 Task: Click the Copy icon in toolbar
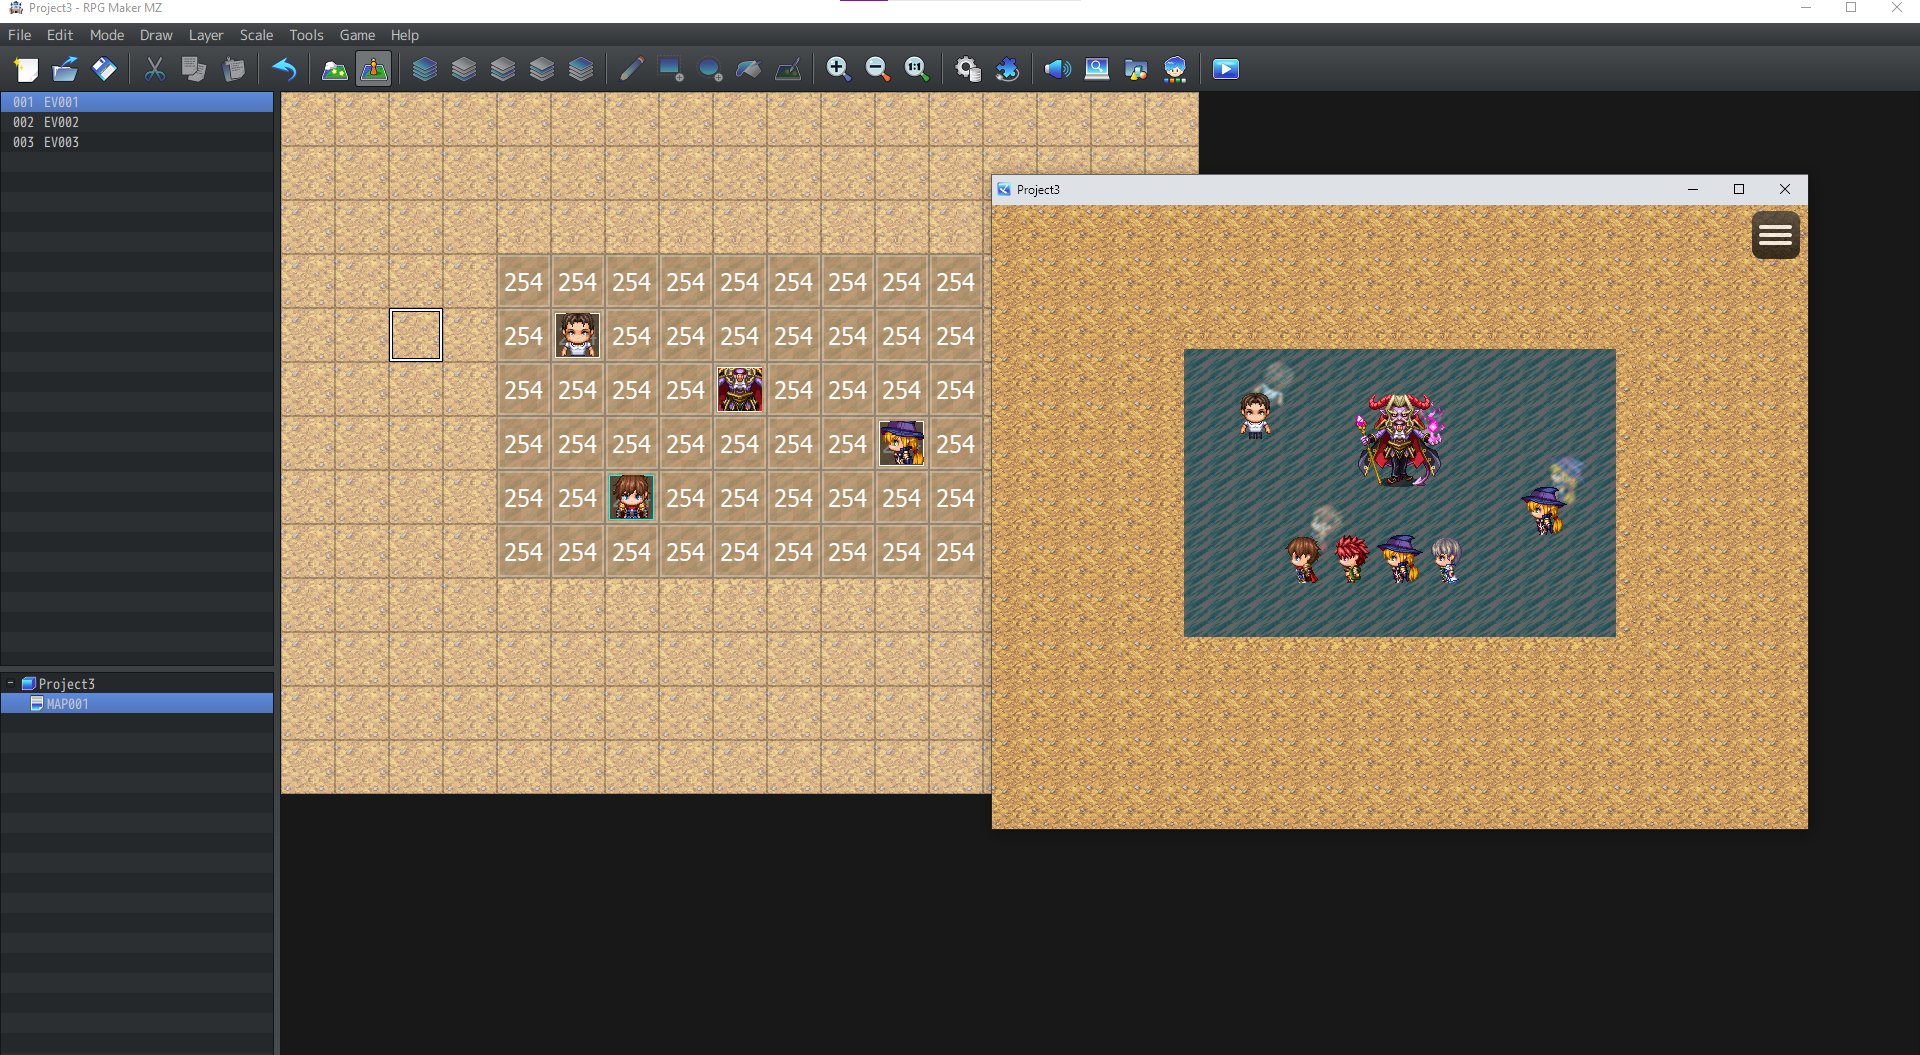194,69
